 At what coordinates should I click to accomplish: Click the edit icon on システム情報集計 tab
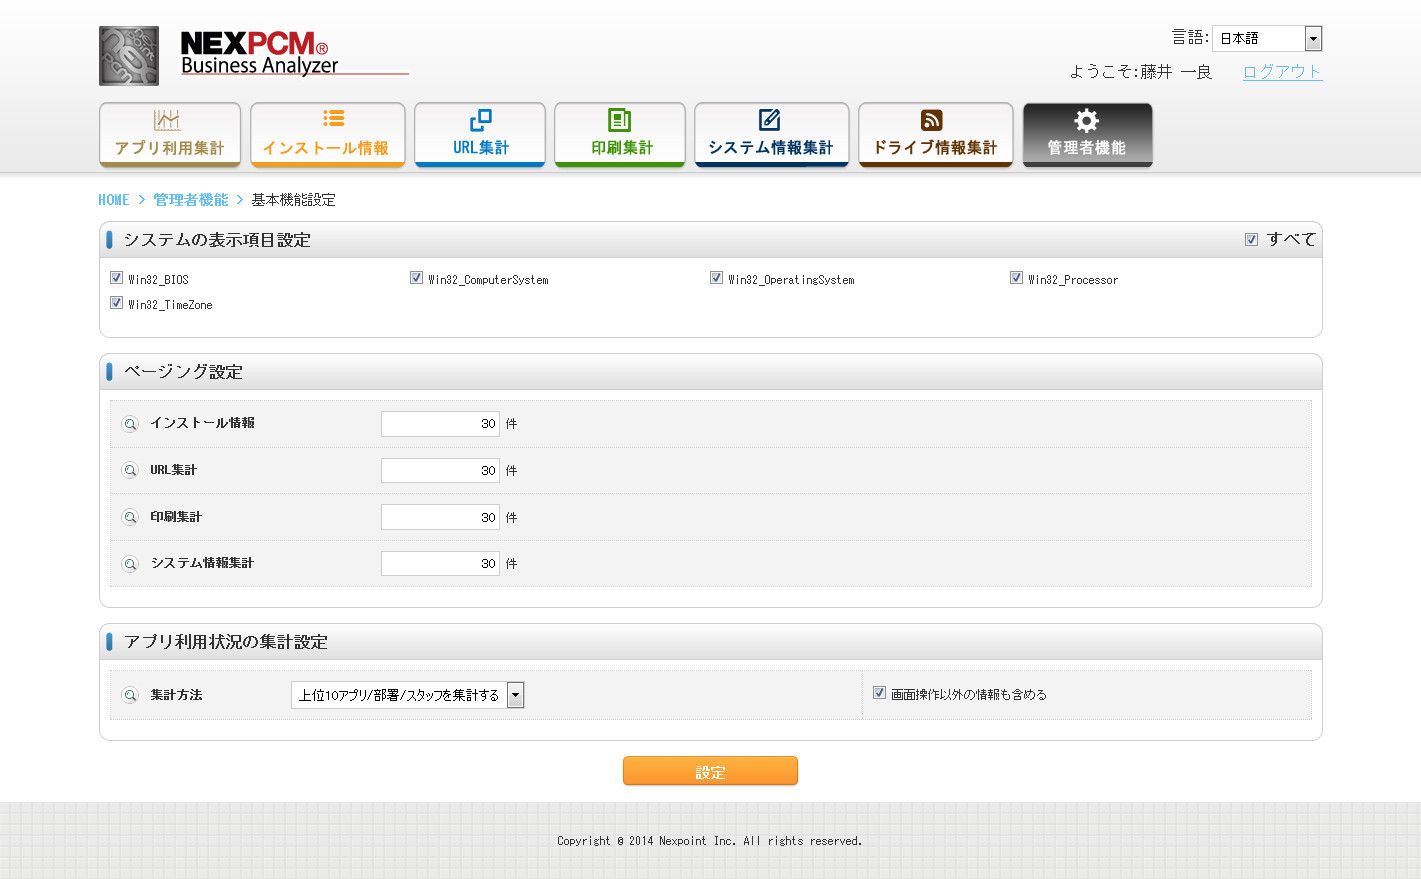pos(770,120)
